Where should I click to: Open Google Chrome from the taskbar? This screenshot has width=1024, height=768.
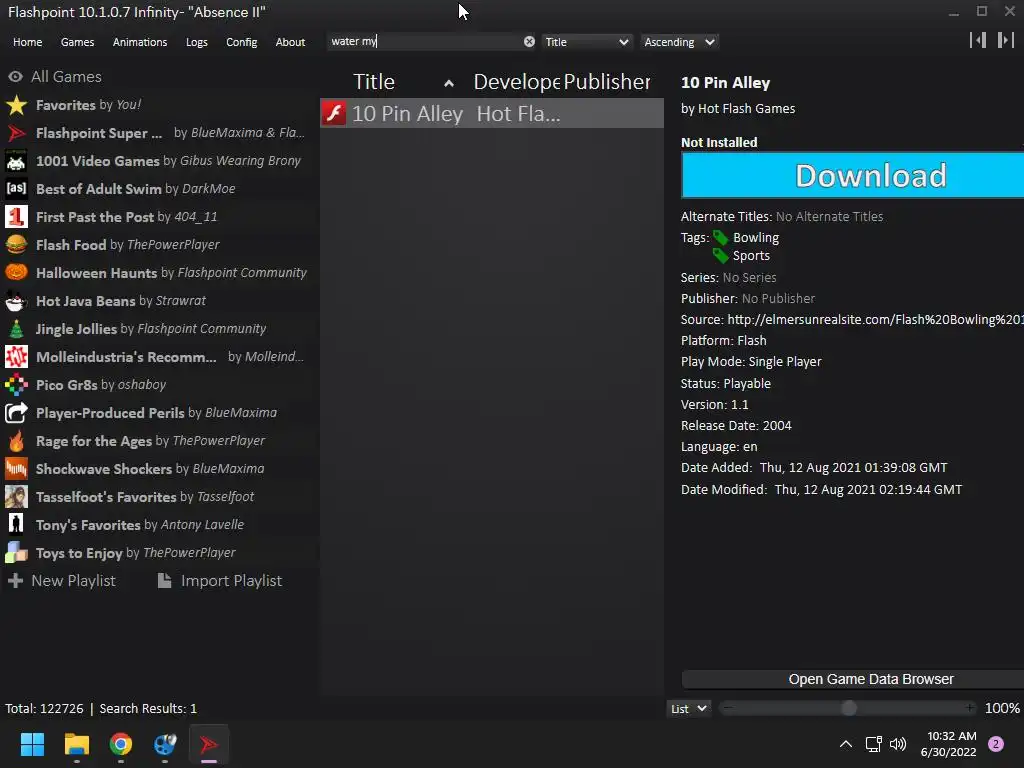[121, 744]
